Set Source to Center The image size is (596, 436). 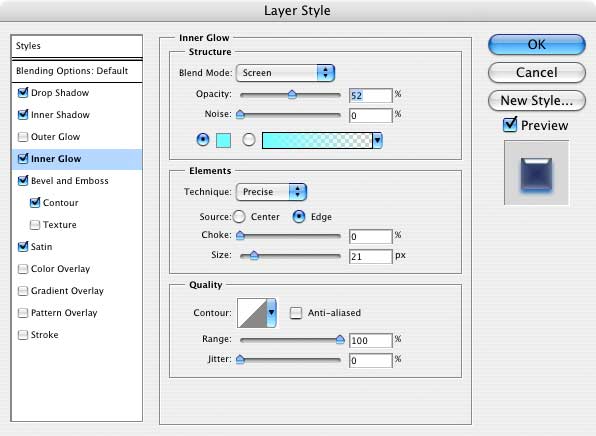tap(239, 217)
